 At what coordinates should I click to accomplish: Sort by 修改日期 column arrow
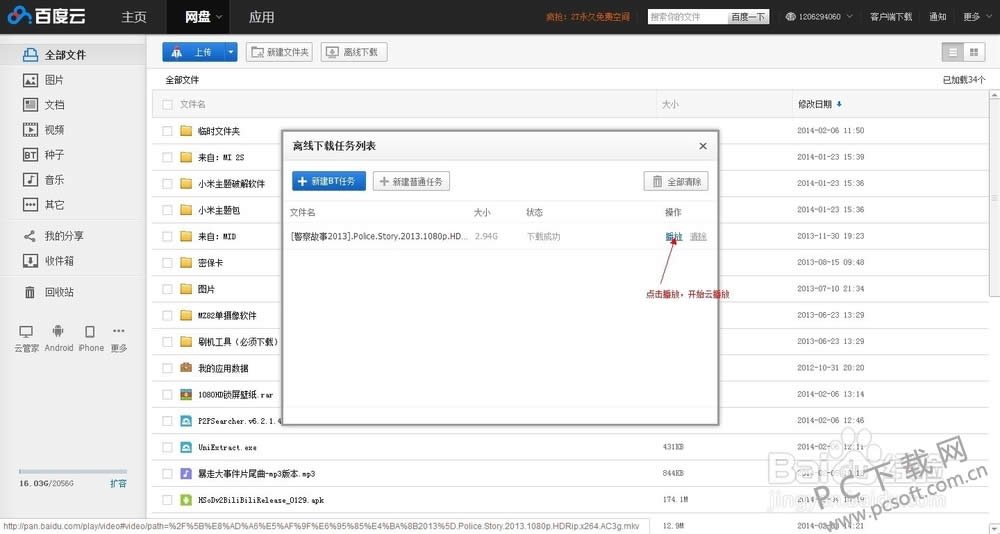point(839,104)
